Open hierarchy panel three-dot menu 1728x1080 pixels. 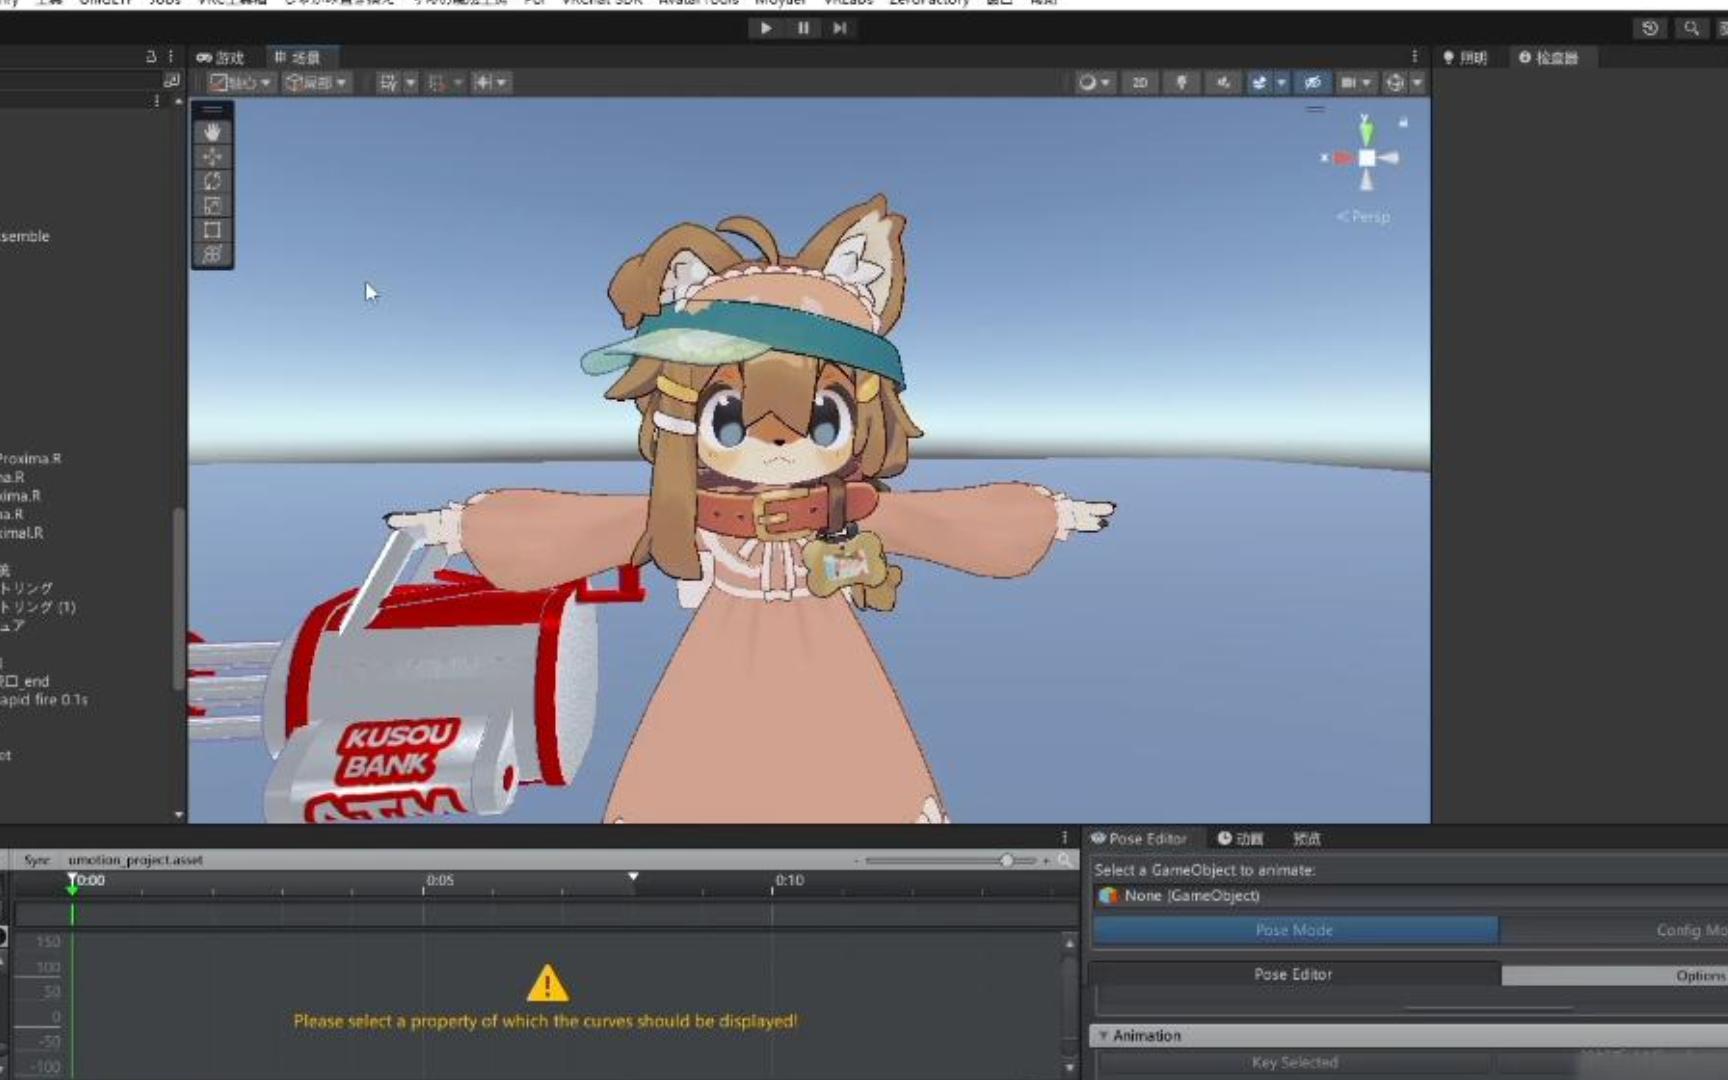(170, 57)
